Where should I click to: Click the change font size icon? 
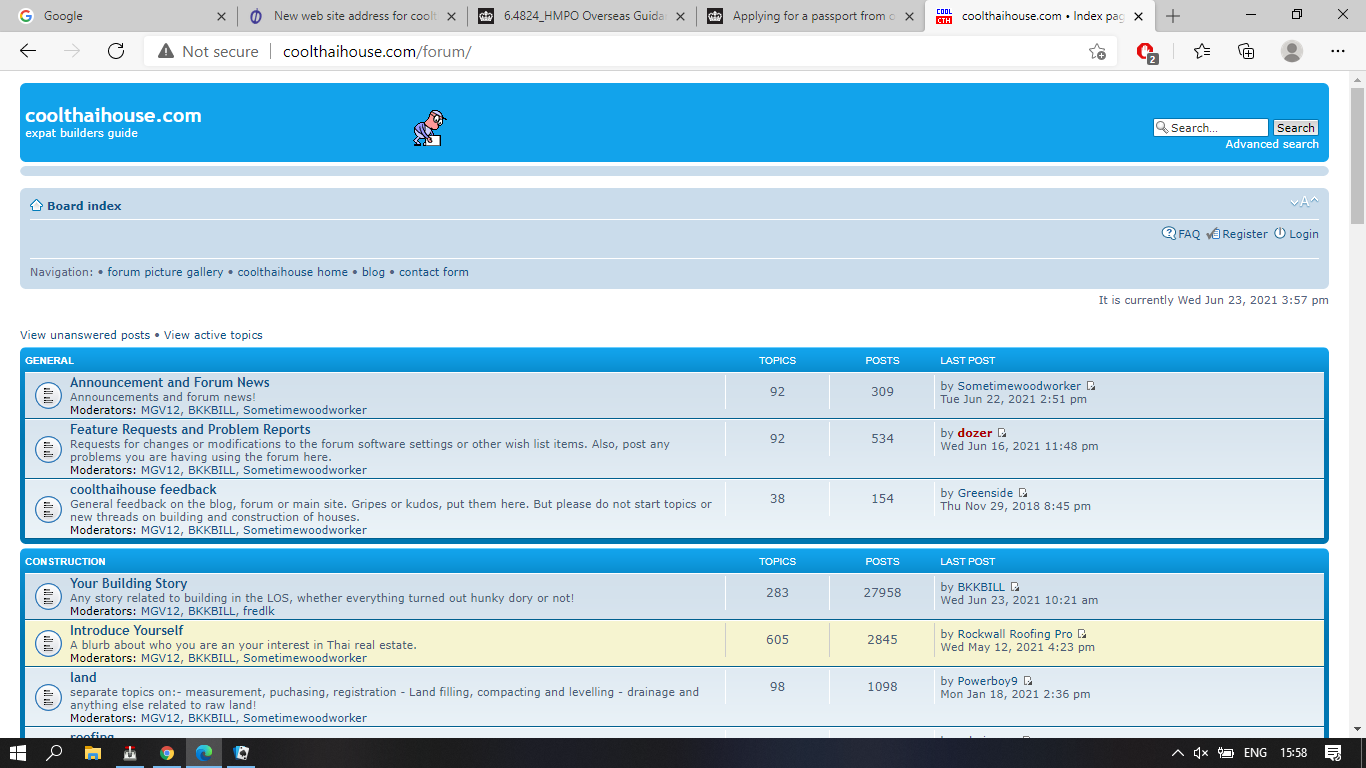click(x=1304, y=203)
